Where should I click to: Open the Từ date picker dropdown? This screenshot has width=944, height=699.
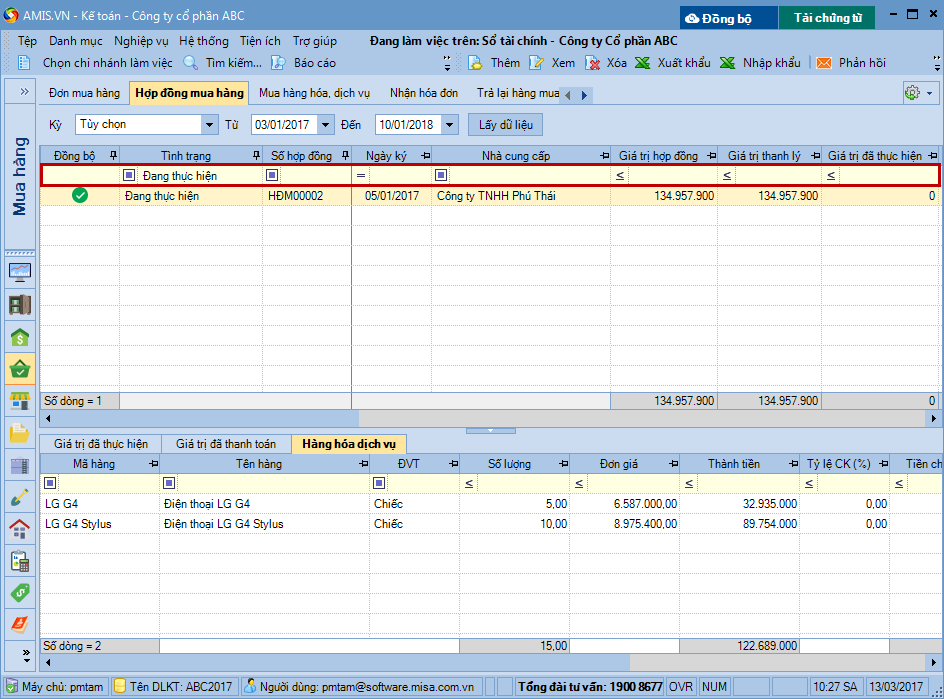coord(327,125)
